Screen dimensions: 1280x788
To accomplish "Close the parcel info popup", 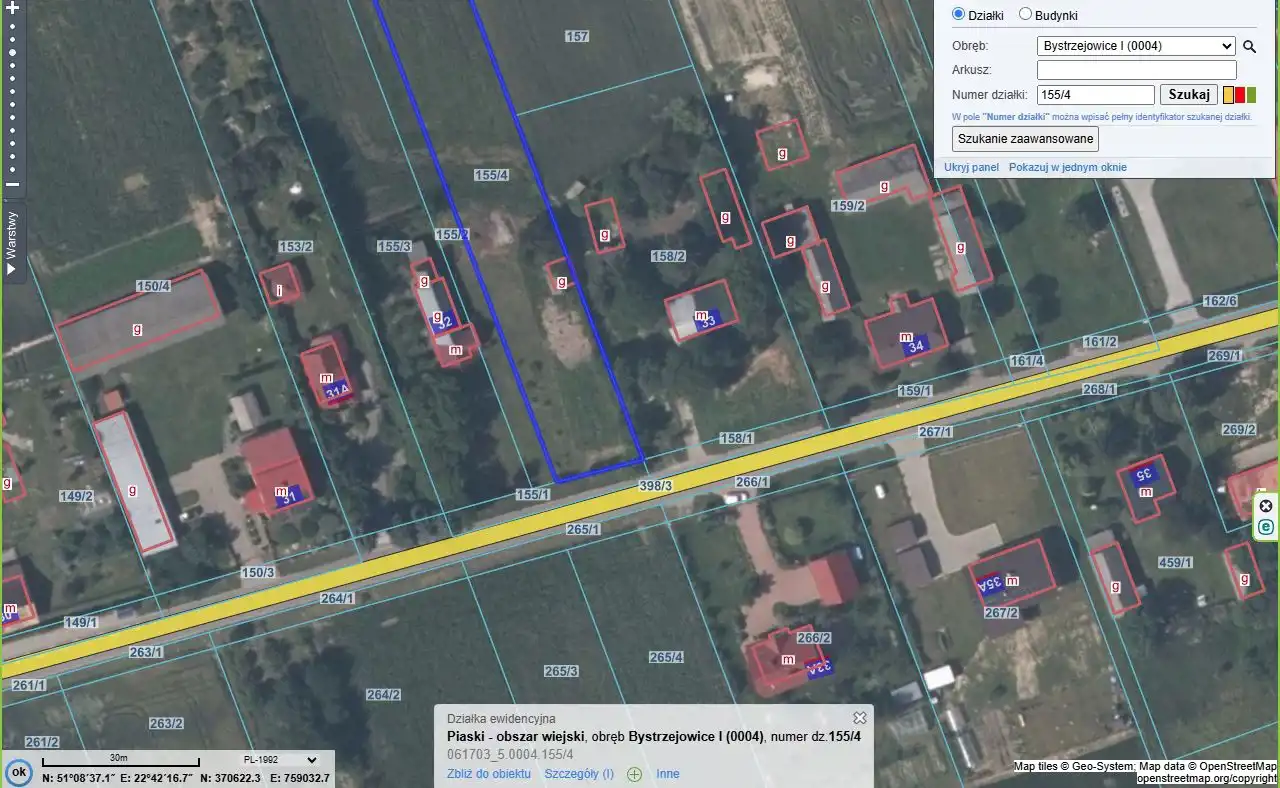I will pyautogui.click(x=859, y=718).
